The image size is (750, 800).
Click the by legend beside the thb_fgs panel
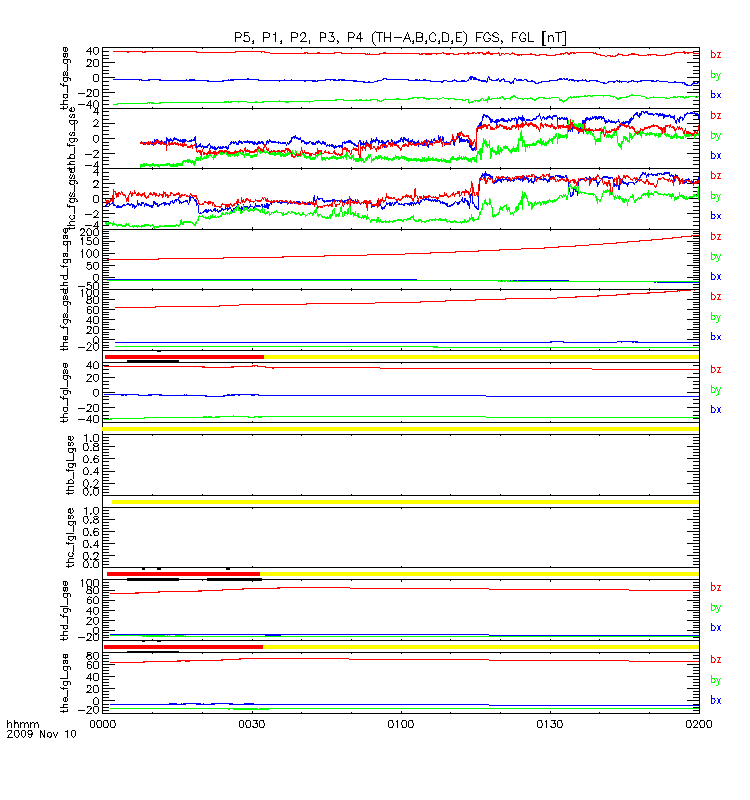tap(716, 136)
